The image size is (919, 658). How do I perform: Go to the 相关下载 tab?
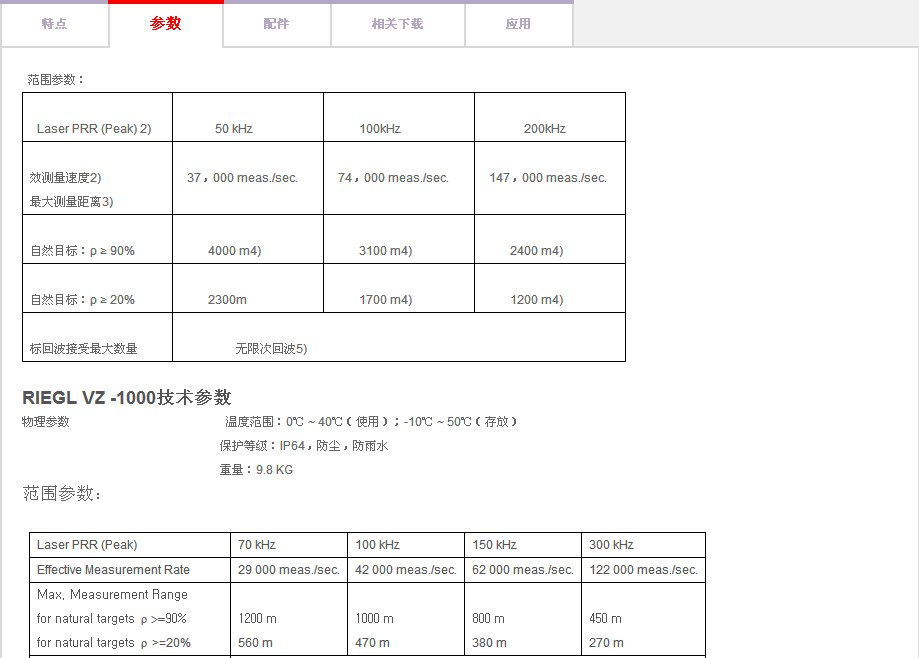397,24
